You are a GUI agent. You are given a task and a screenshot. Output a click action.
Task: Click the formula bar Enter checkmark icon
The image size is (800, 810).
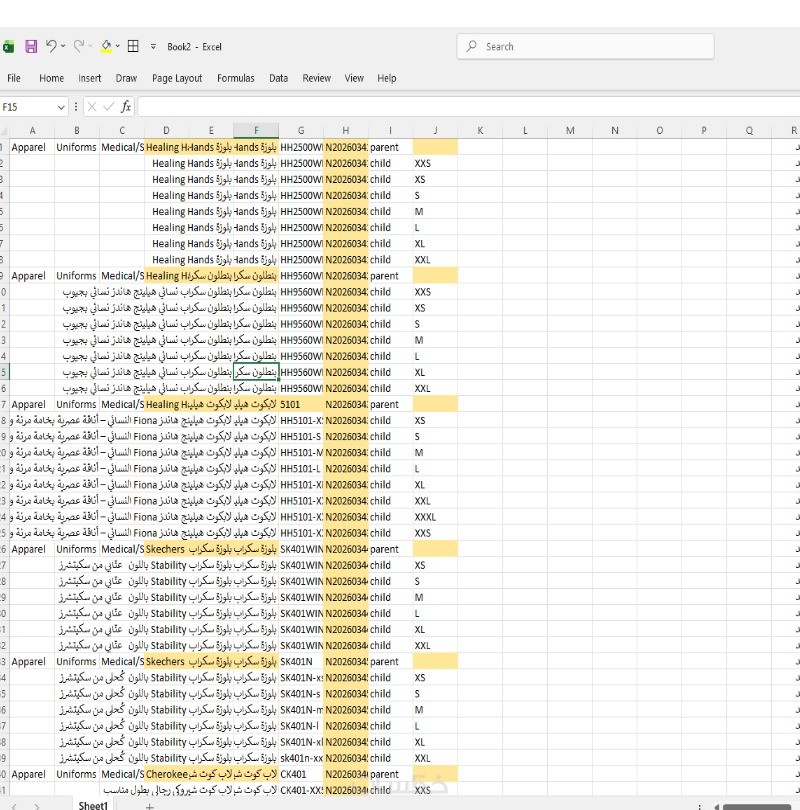(108, 107)
